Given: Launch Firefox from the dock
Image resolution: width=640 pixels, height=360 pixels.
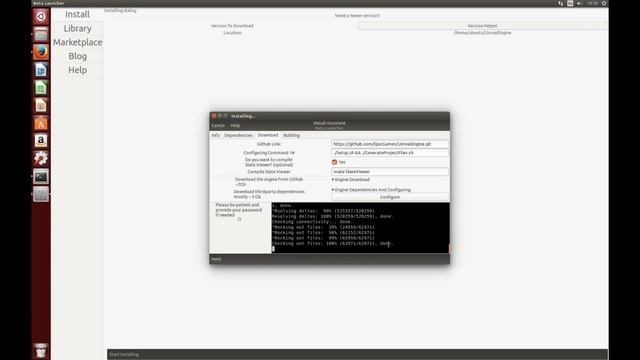Looking at the screenshot, I should tap(41, 52).
